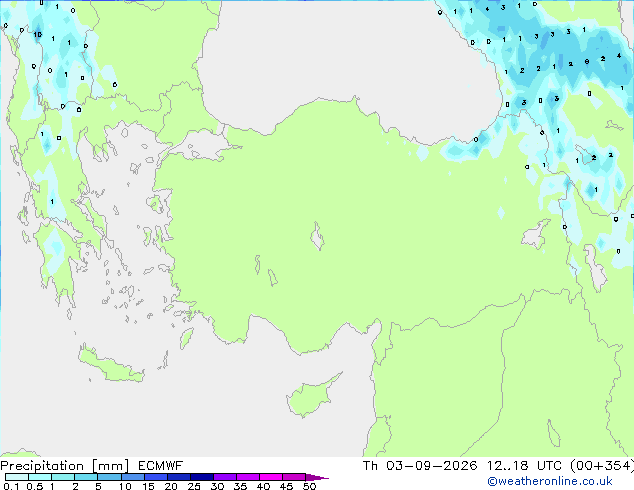634x490 pixels.
Task: Open the weatheronline.co.uk copyright link
Action: tap(550, 481)
